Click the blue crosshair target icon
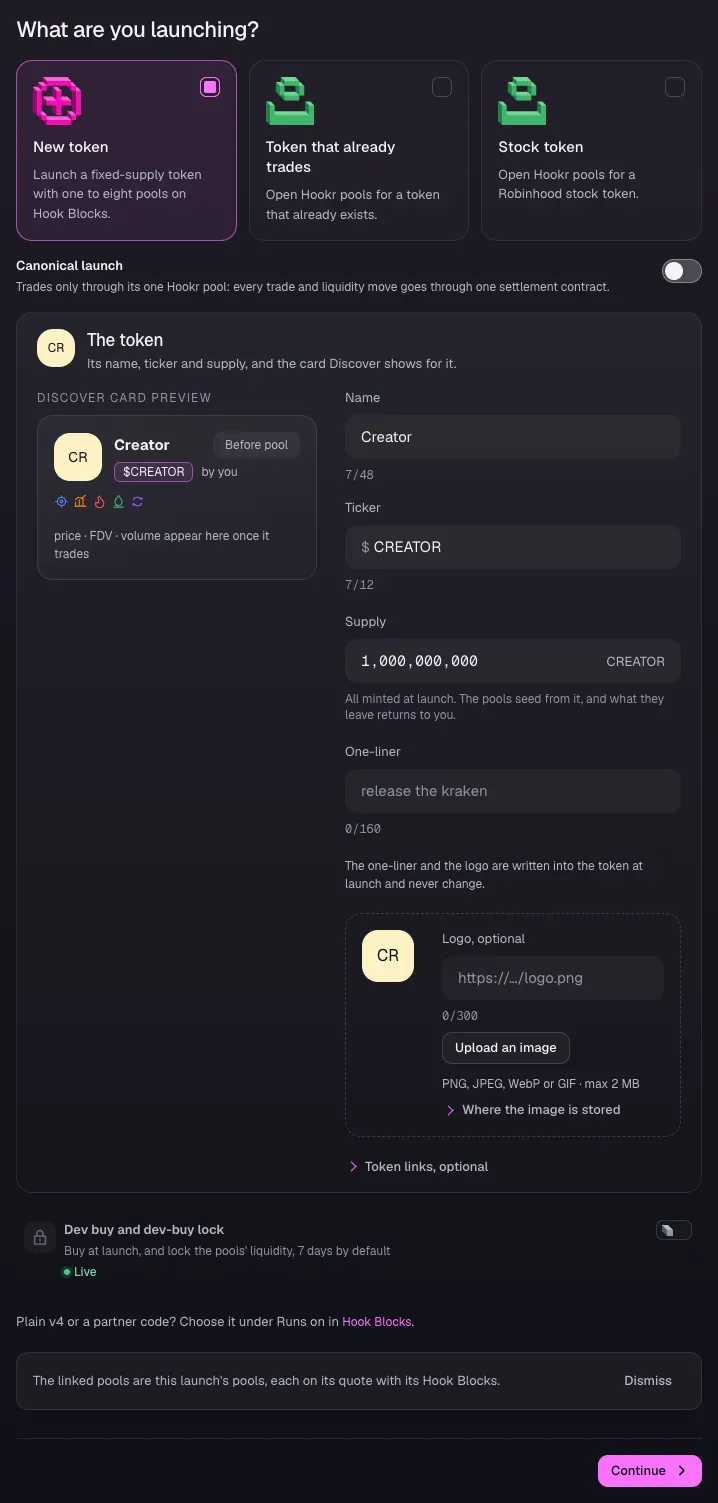This screenshot has height=1503, width=718. [61, 501]
